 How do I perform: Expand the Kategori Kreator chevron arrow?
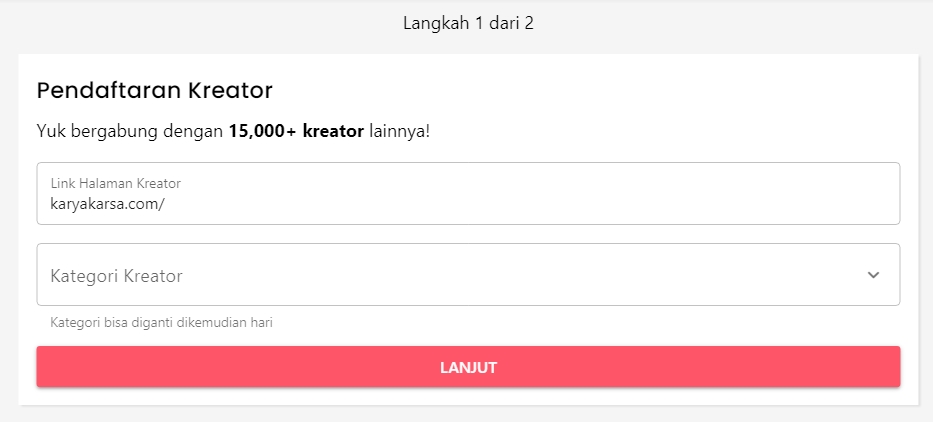873,275
